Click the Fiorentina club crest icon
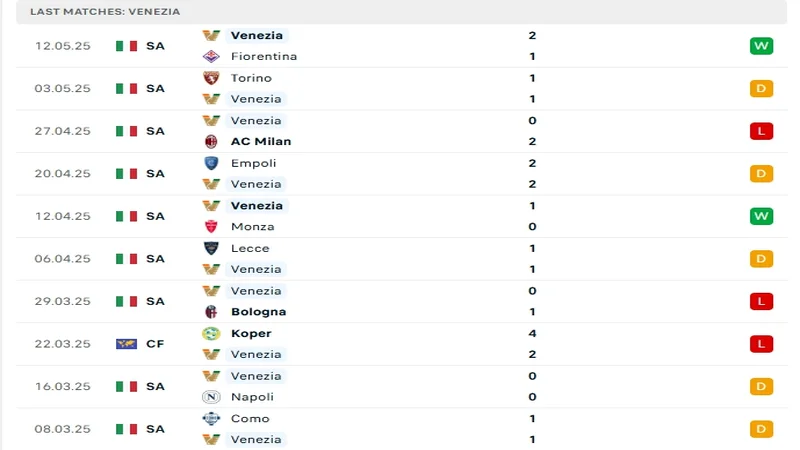 pyautogui.click(x=211, y=56)
